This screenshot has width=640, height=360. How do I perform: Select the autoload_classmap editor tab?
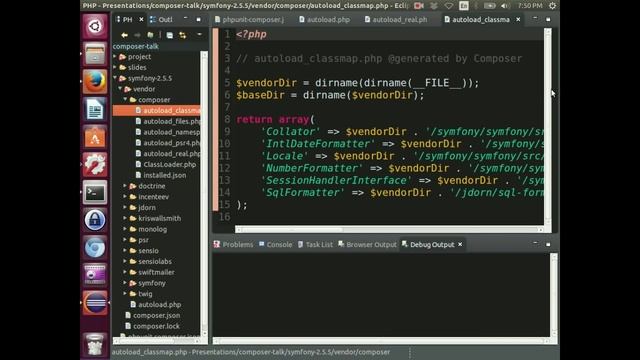click(x=477, y=20)
